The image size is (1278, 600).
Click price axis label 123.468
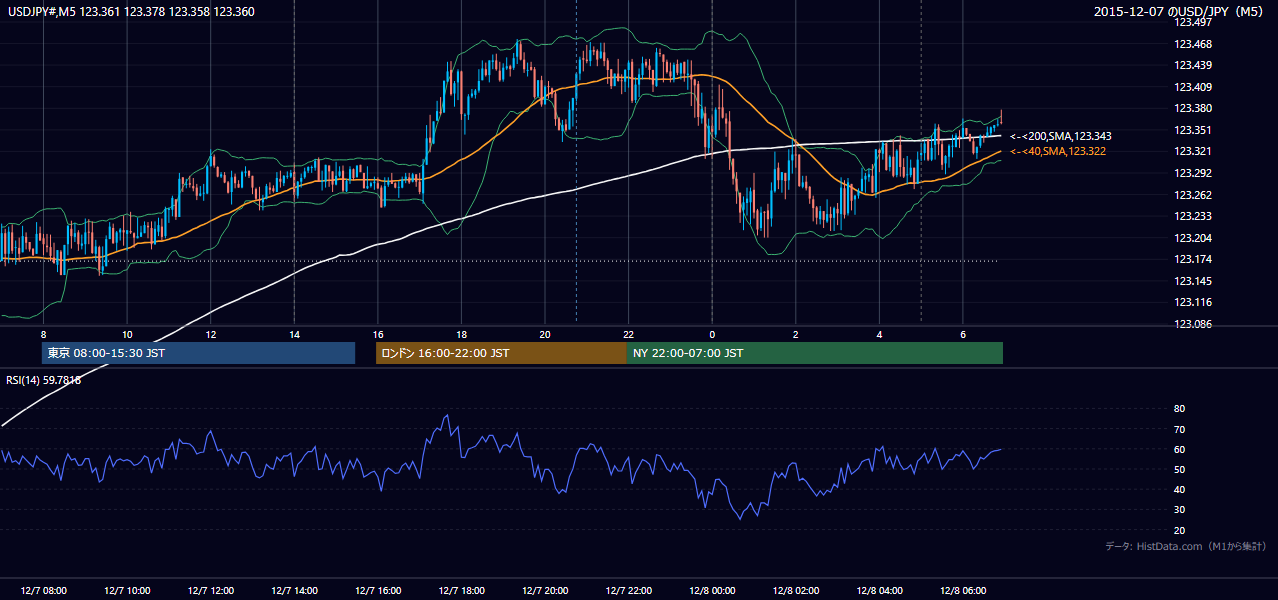coord(1192,44)
